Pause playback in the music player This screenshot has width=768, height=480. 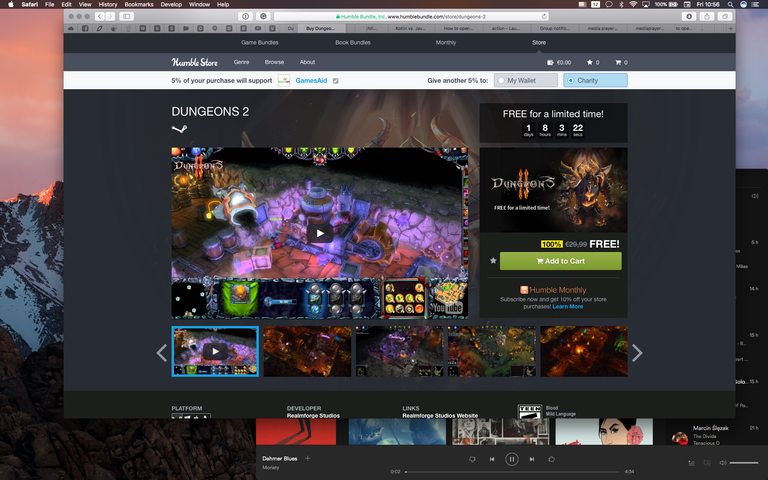(512, 459)
